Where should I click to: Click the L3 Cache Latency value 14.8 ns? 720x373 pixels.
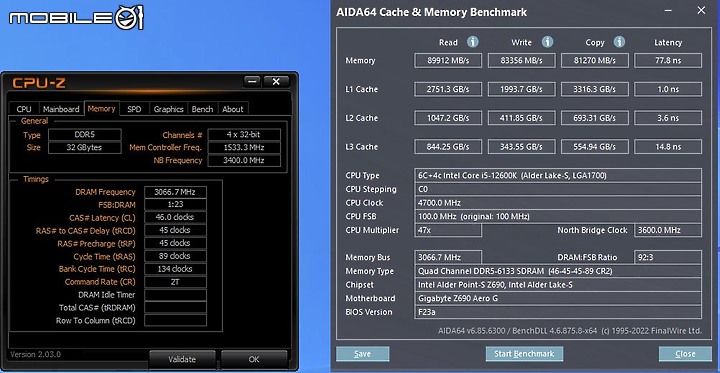point(668,147)
